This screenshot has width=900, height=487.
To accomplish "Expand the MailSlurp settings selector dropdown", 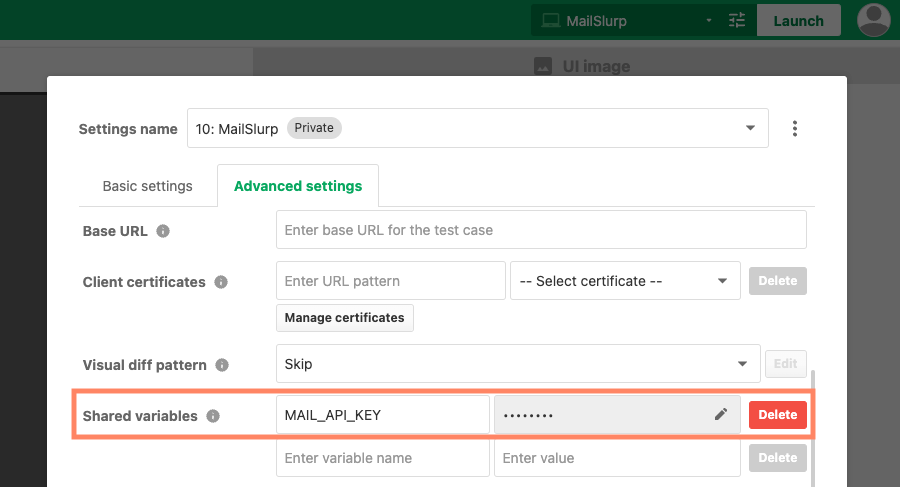I will tap(709, 21).
